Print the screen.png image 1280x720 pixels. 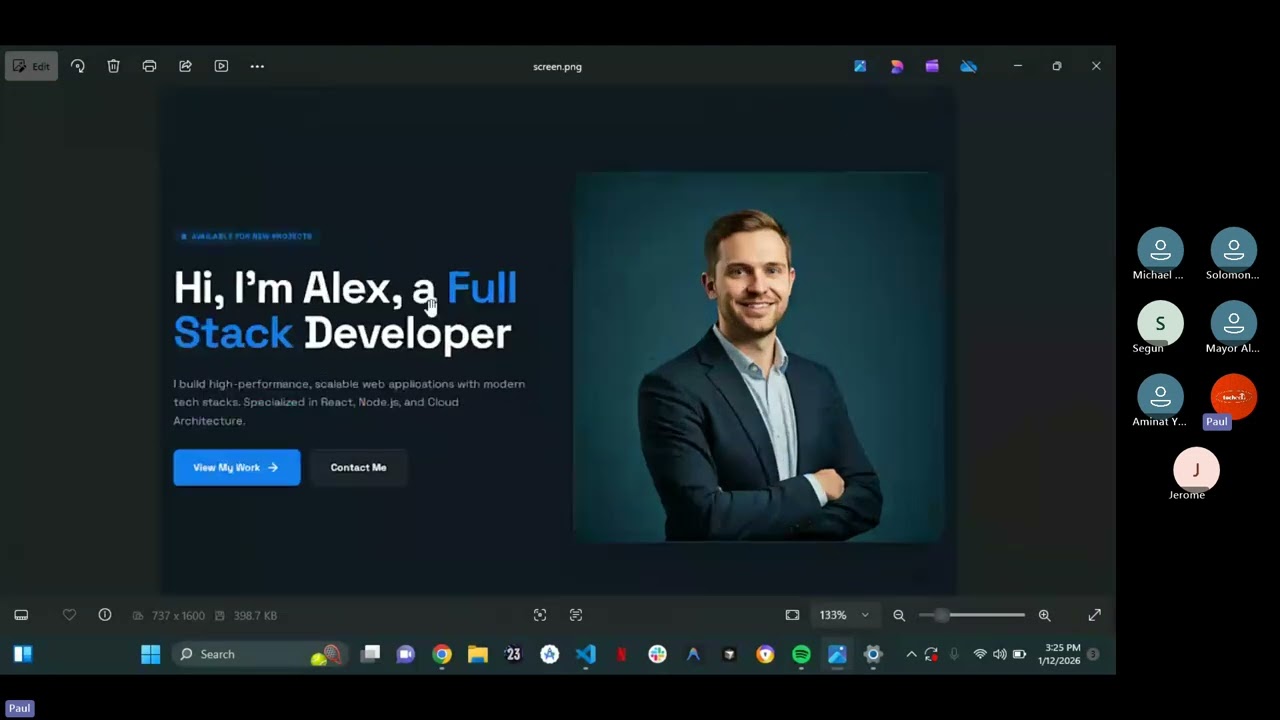click(x=149, y=66)
